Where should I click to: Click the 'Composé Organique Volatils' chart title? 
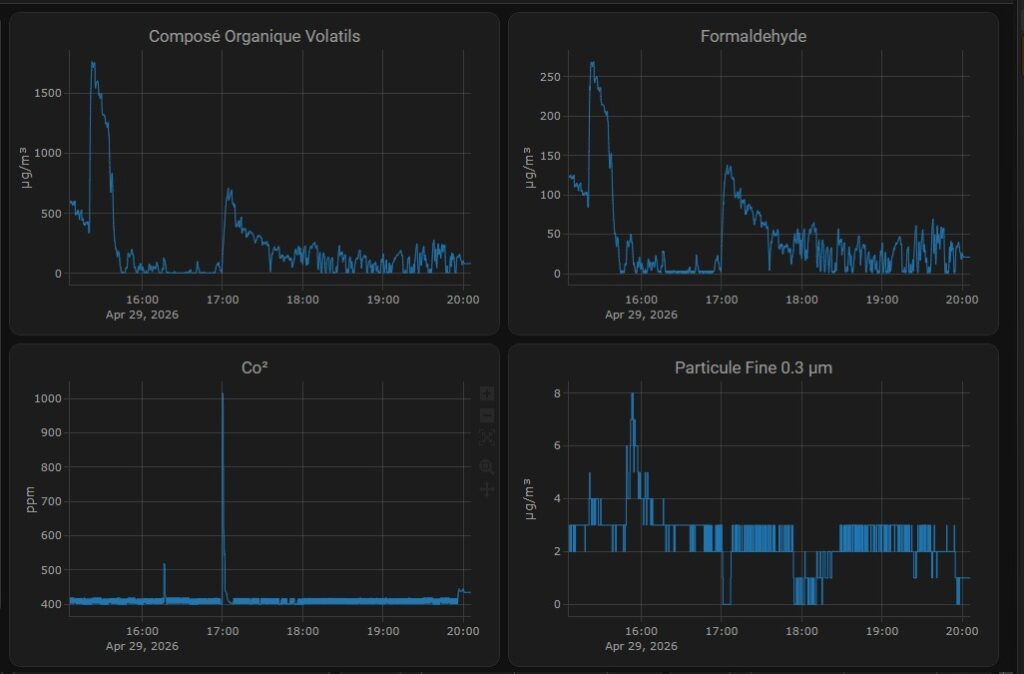point(255,36)
